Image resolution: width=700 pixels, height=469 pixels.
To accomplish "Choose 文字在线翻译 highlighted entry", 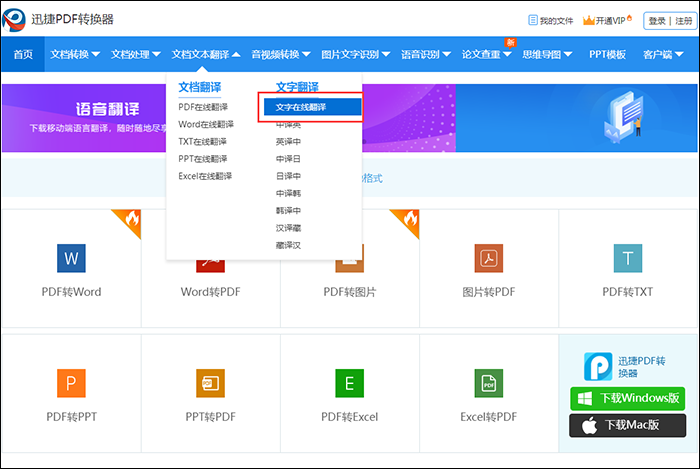I will [x=312, y=107].
